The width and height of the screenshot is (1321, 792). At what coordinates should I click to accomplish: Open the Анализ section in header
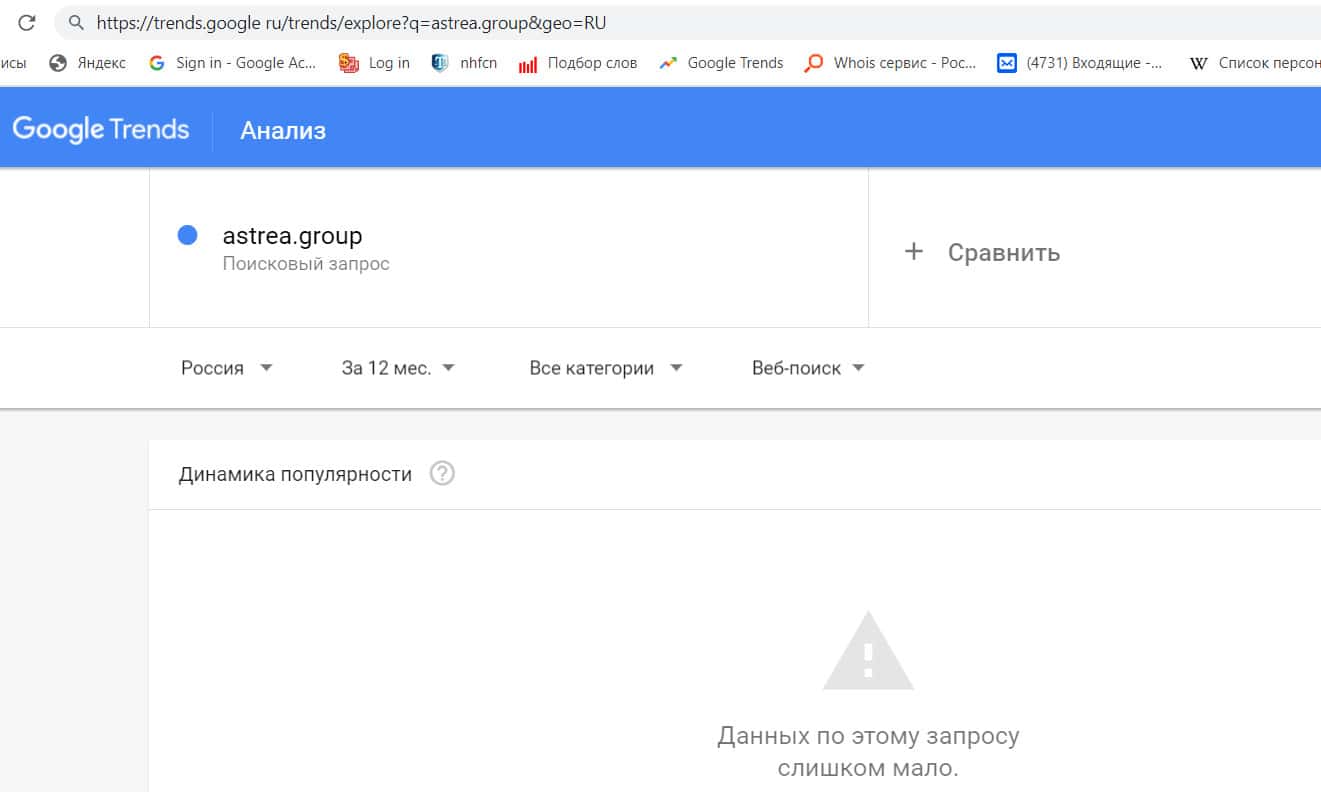[283, 130]
